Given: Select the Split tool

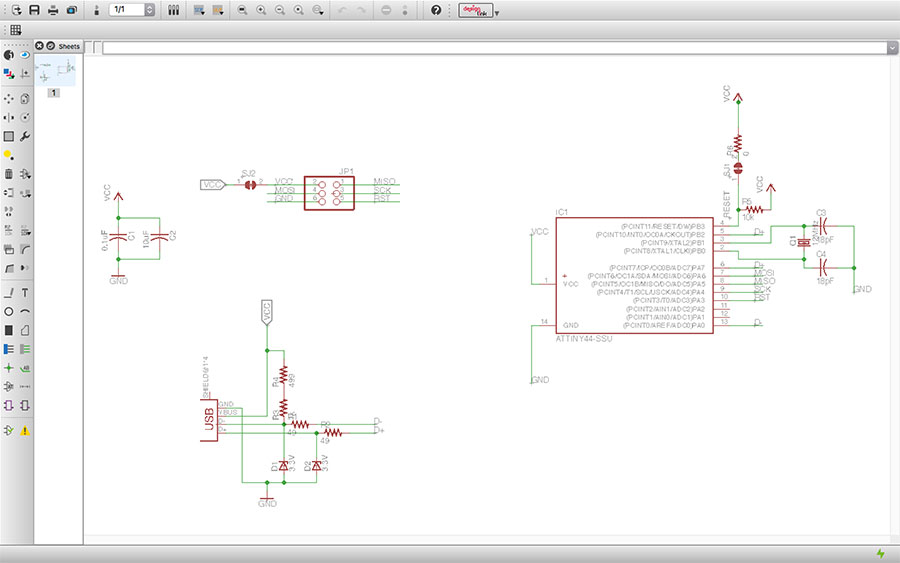Looking at the screenshot, I should 9,267.
